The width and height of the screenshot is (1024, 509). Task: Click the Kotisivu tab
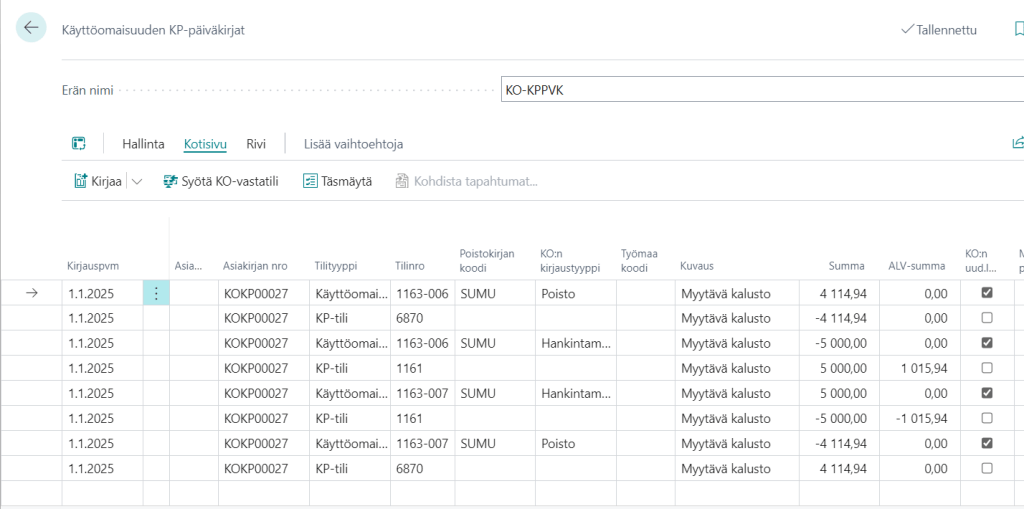click(205, 144)
